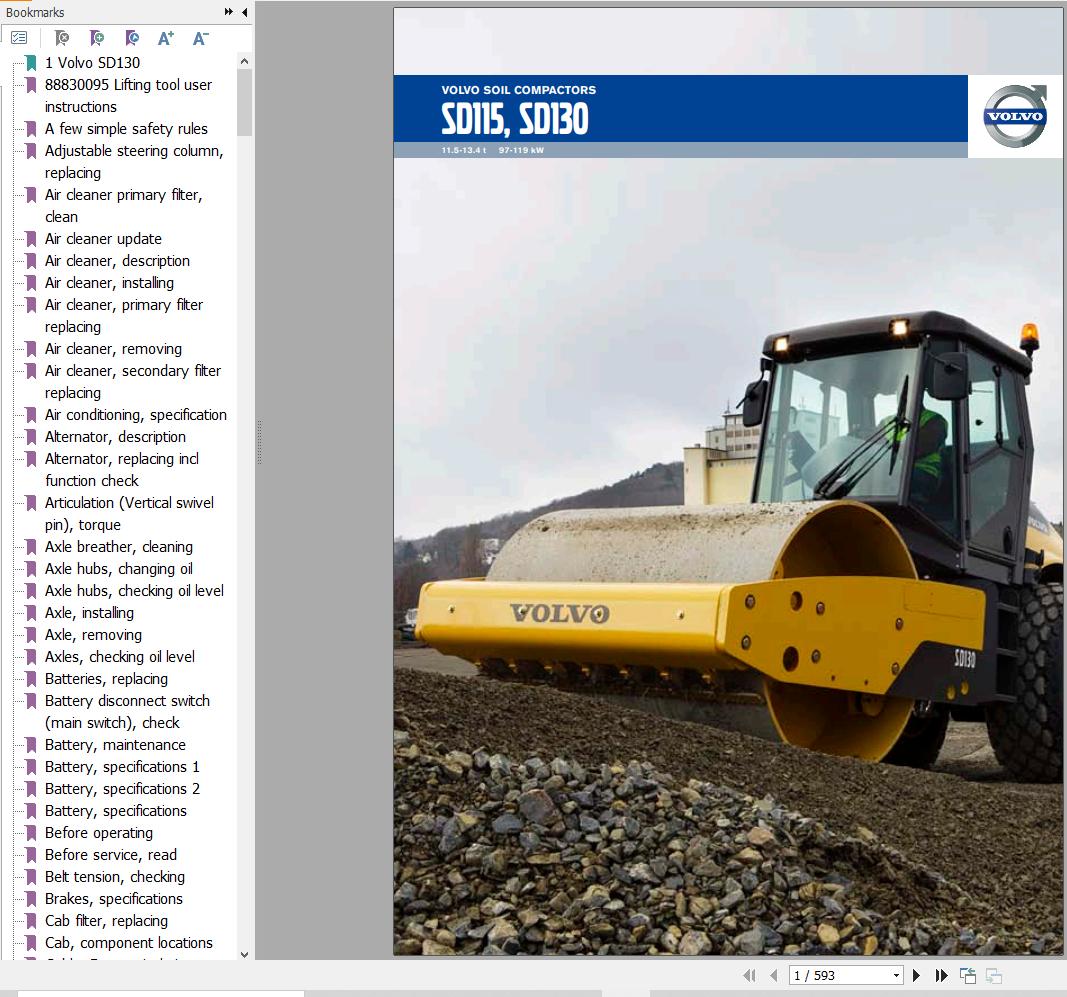1067x997 pixels.
Task: Increase bookmark text size with A+ icon
Action: [166, 38]
